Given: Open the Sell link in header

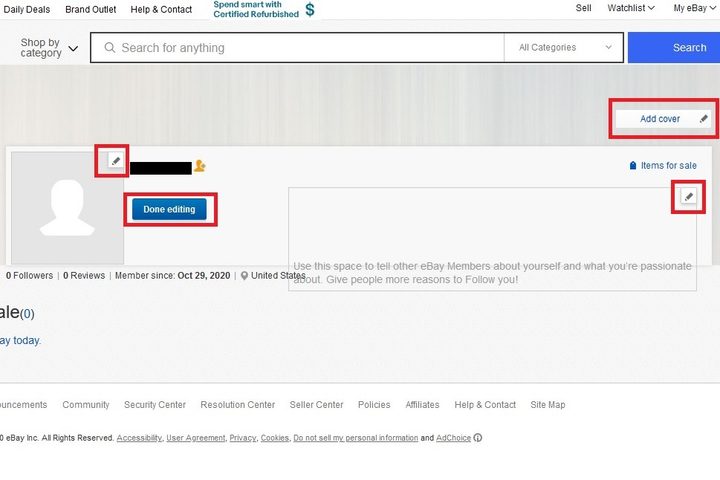Looking at the screenshot, I should [583, 8].
